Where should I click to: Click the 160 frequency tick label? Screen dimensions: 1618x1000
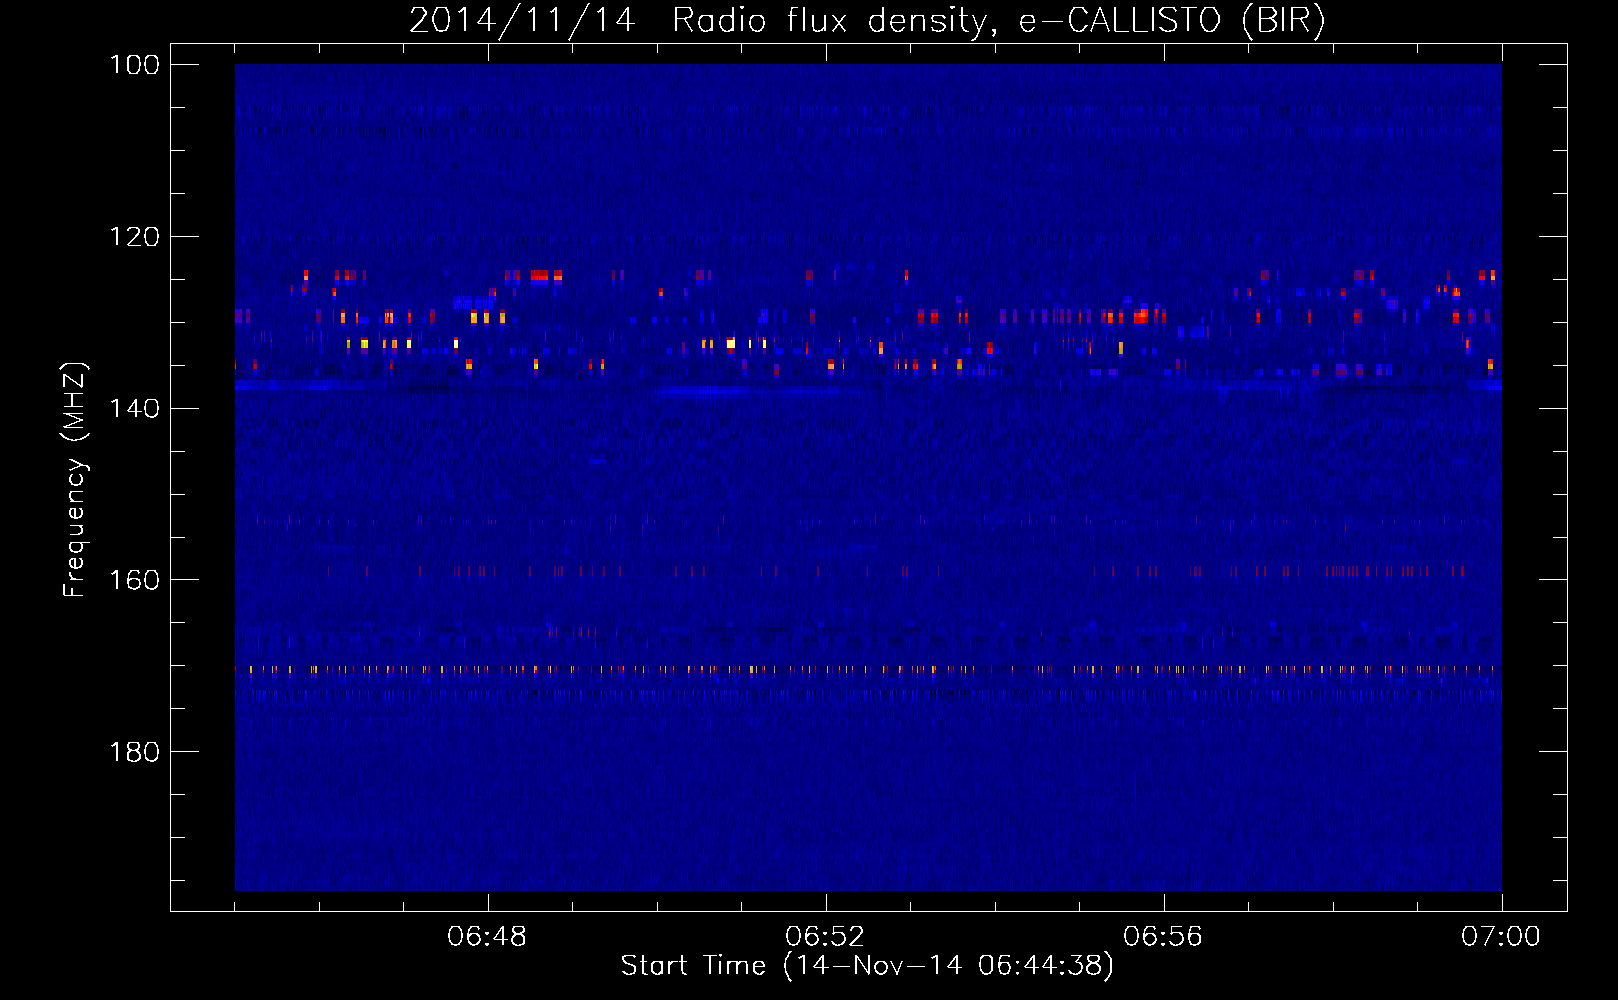tap(133, 580)
